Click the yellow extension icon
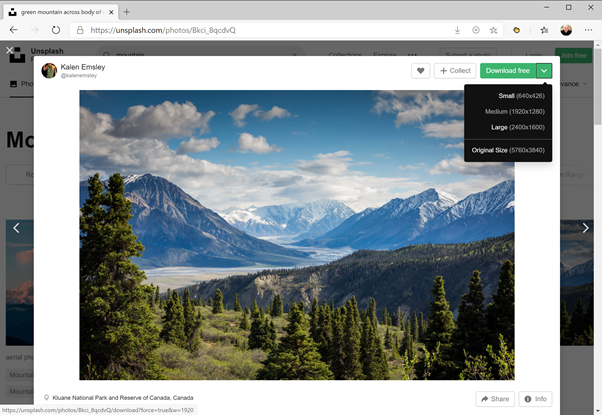602x415 pixels. coord(516,30)
